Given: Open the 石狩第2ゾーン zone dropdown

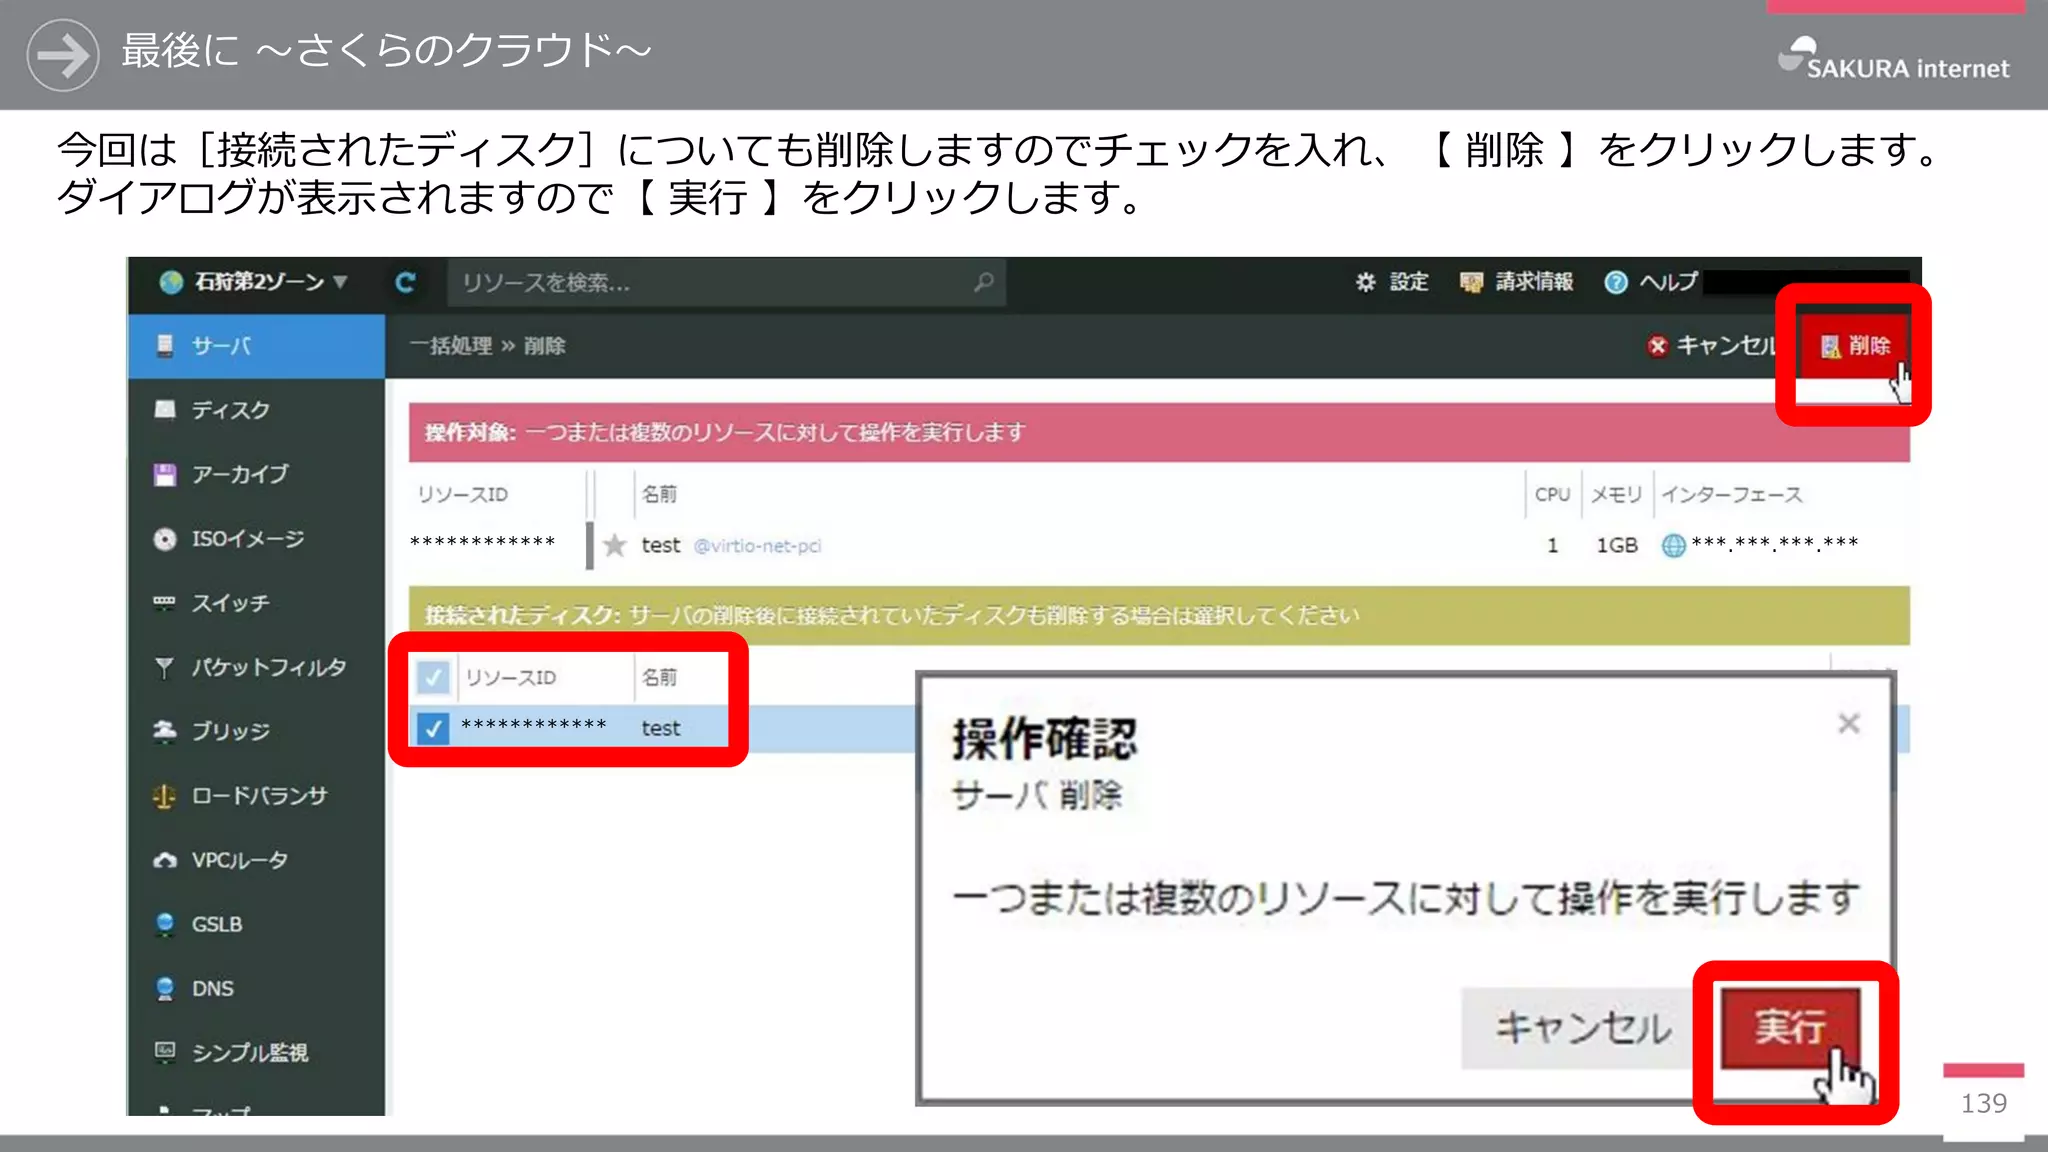Looking at the screenshot, I should tap(254, 282).
